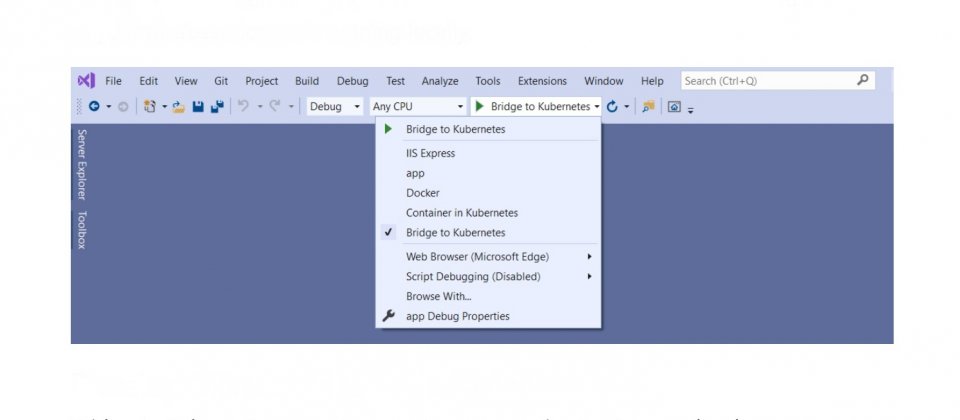Select Docker as the launch profile

422,193
